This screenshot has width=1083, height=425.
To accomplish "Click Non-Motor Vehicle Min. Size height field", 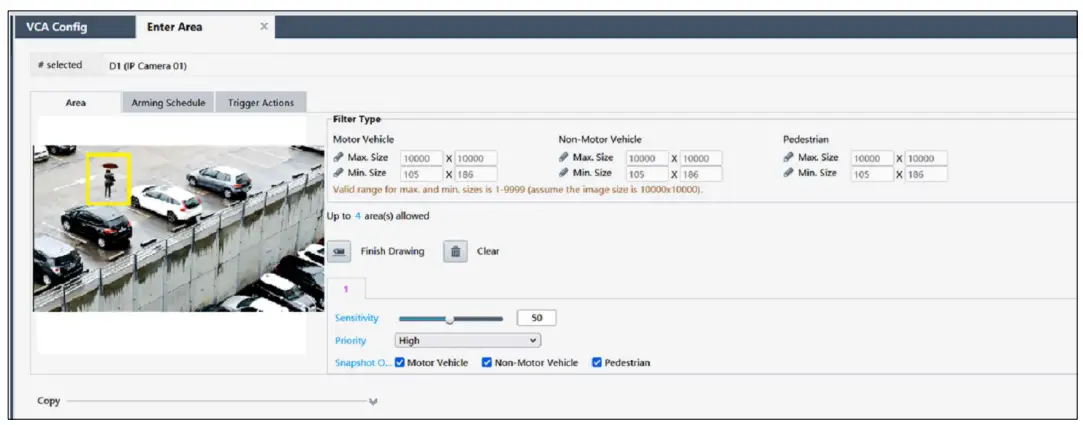I will [x=701, y=174].
